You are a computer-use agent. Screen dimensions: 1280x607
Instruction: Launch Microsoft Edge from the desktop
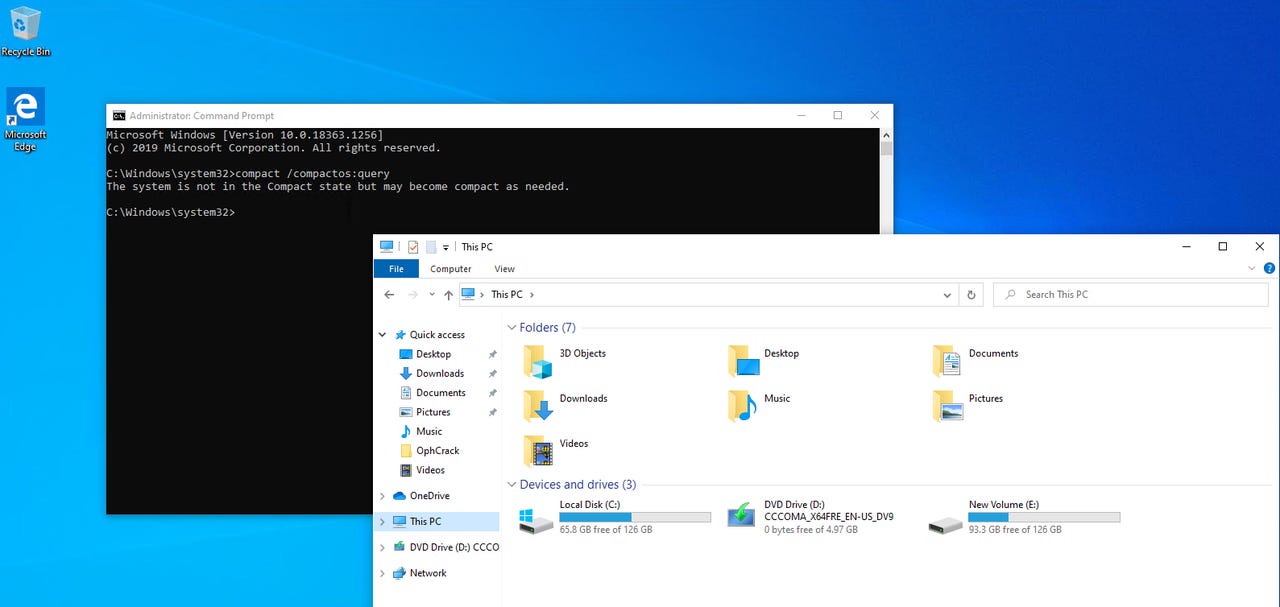24,105
